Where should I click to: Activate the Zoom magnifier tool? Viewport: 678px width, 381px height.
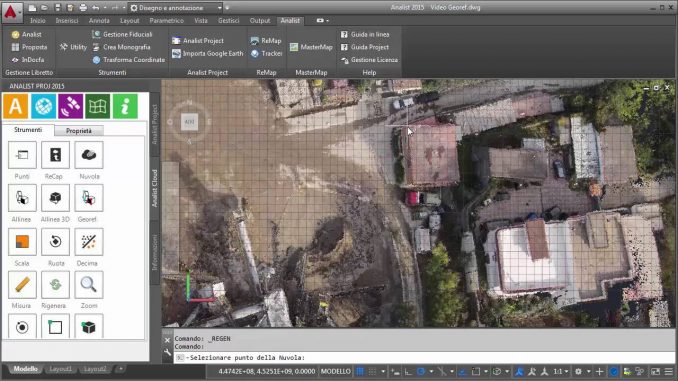89,285
